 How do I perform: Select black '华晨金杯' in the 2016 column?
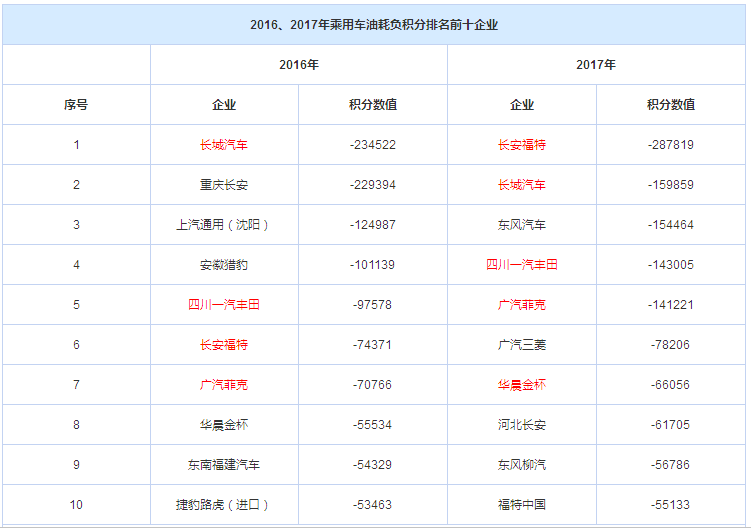coord(224,425)
